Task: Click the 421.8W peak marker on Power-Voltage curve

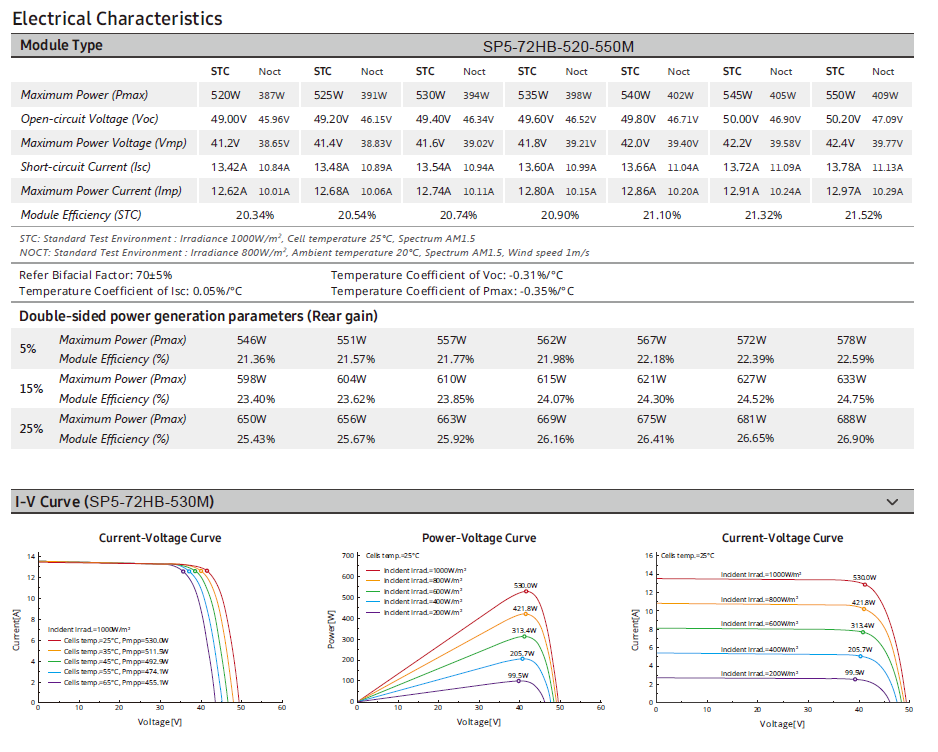Action: coord(524,614)
